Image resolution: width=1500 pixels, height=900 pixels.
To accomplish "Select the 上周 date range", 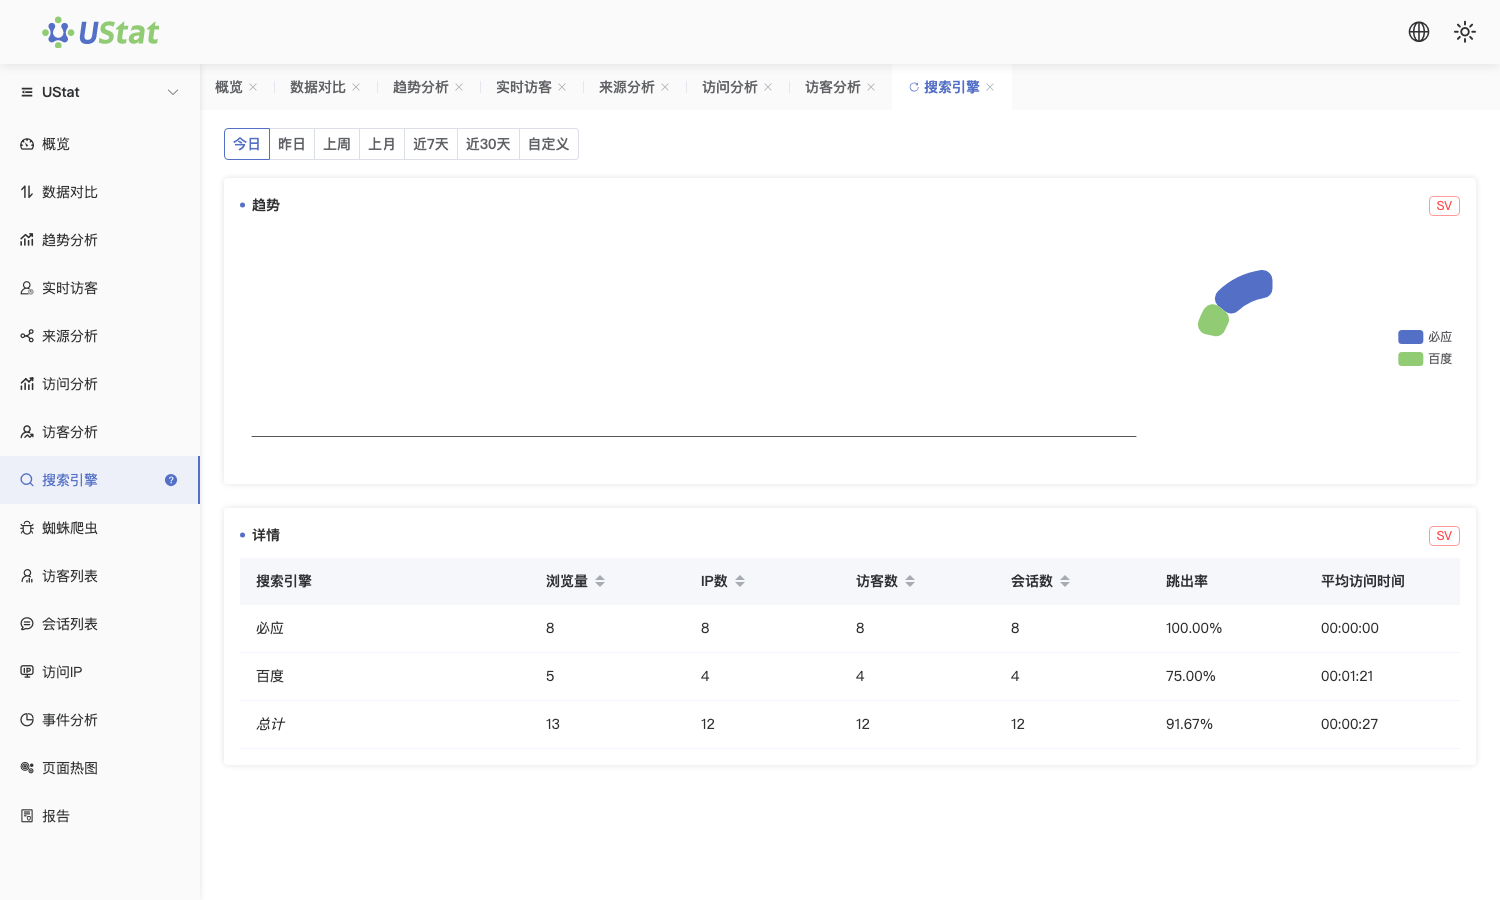I will pyautogui.click(x=337, y=144).
